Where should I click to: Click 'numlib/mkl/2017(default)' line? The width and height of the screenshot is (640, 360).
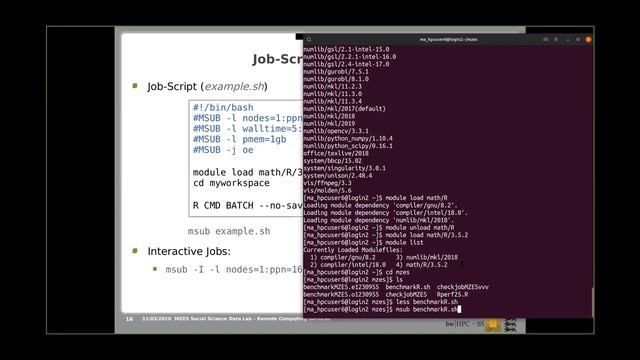pos(344,109)
